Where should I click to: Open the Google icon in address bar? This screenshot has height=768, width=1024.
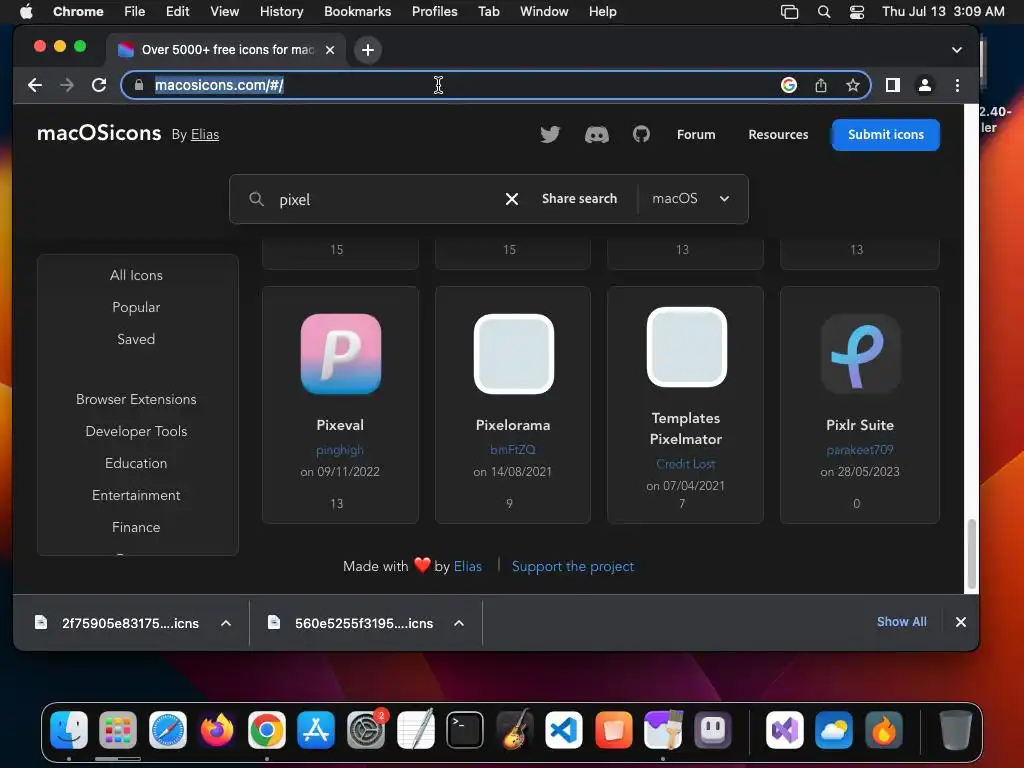click(789, 85)
